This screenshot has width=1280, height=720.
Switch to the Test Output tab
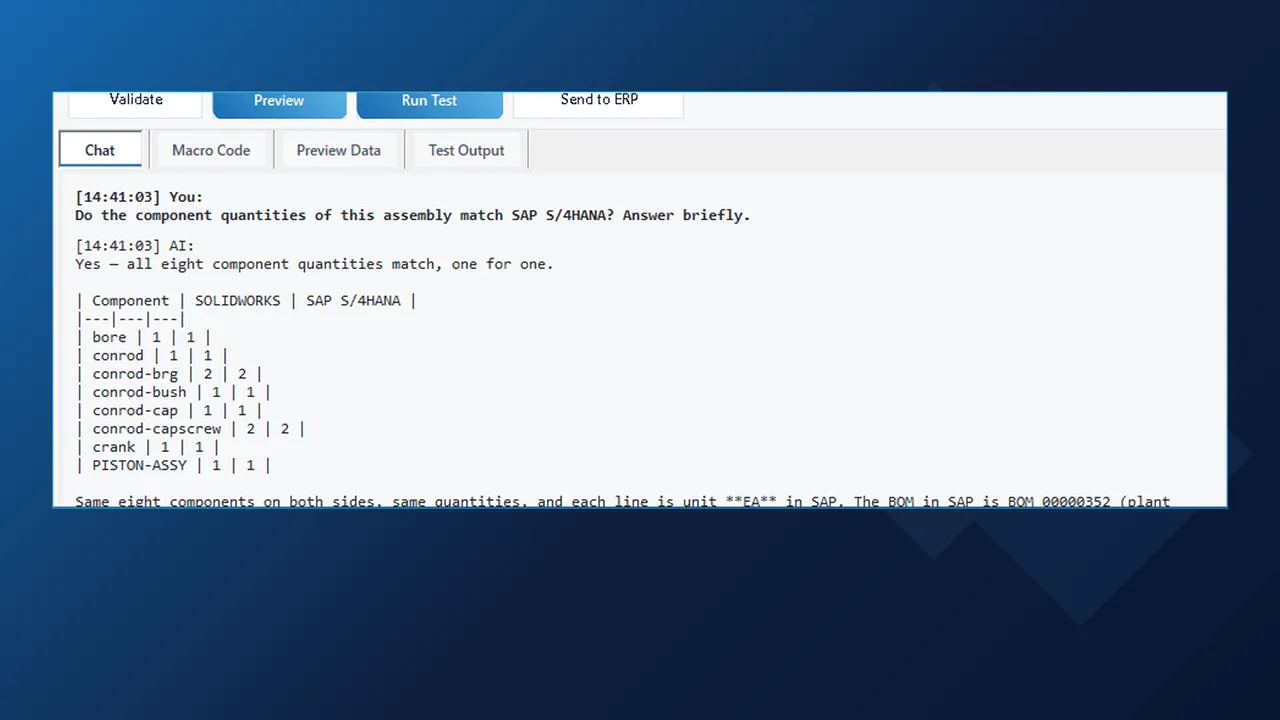tap(466, 150)
